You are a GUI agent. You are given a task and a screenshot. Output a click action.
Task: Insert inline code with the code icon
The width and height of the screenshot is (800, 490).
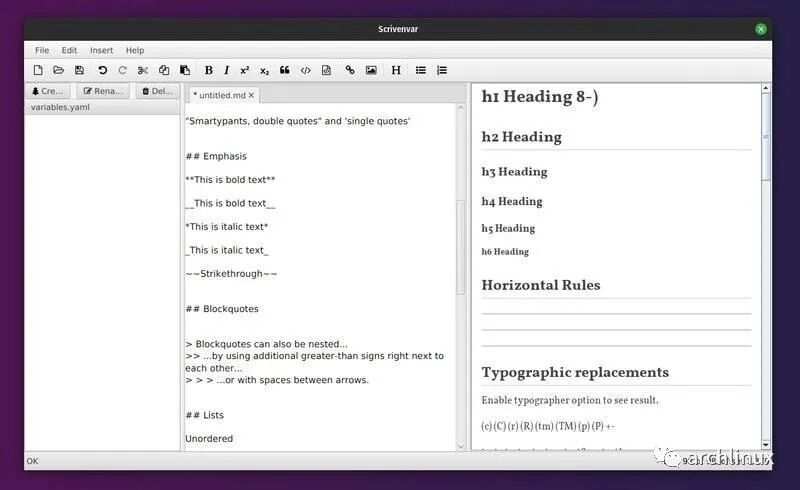click(306, 70)
